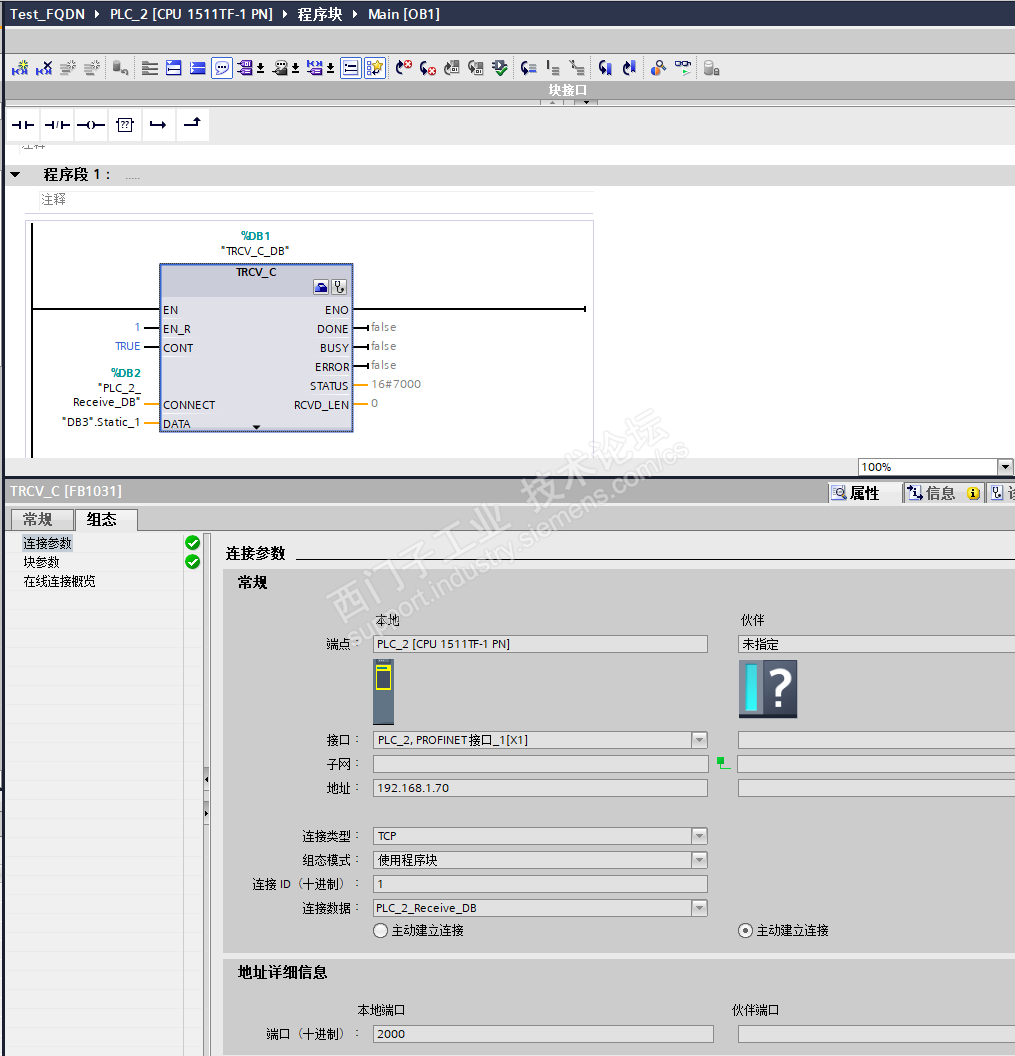Switch to the 常规 tab
The image size is (1015, 1056).
pyautogui.click(x=42, y=519)
